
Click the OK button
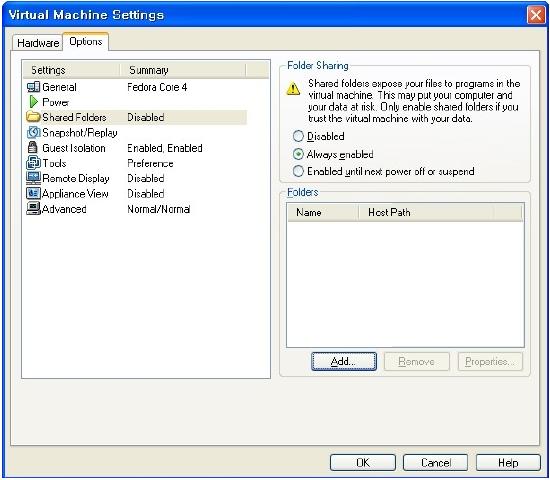363,462
